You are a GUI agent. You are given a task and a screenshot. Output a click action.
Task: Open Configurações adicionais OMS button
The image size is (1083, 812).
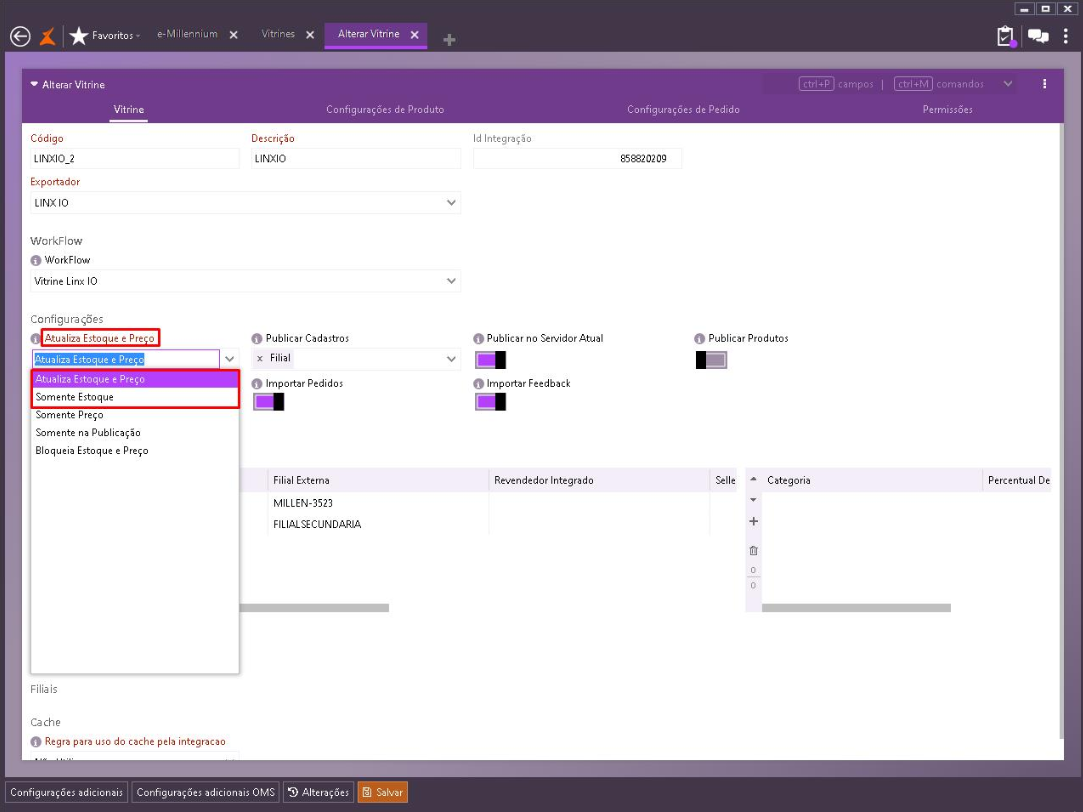pos(206,792)
